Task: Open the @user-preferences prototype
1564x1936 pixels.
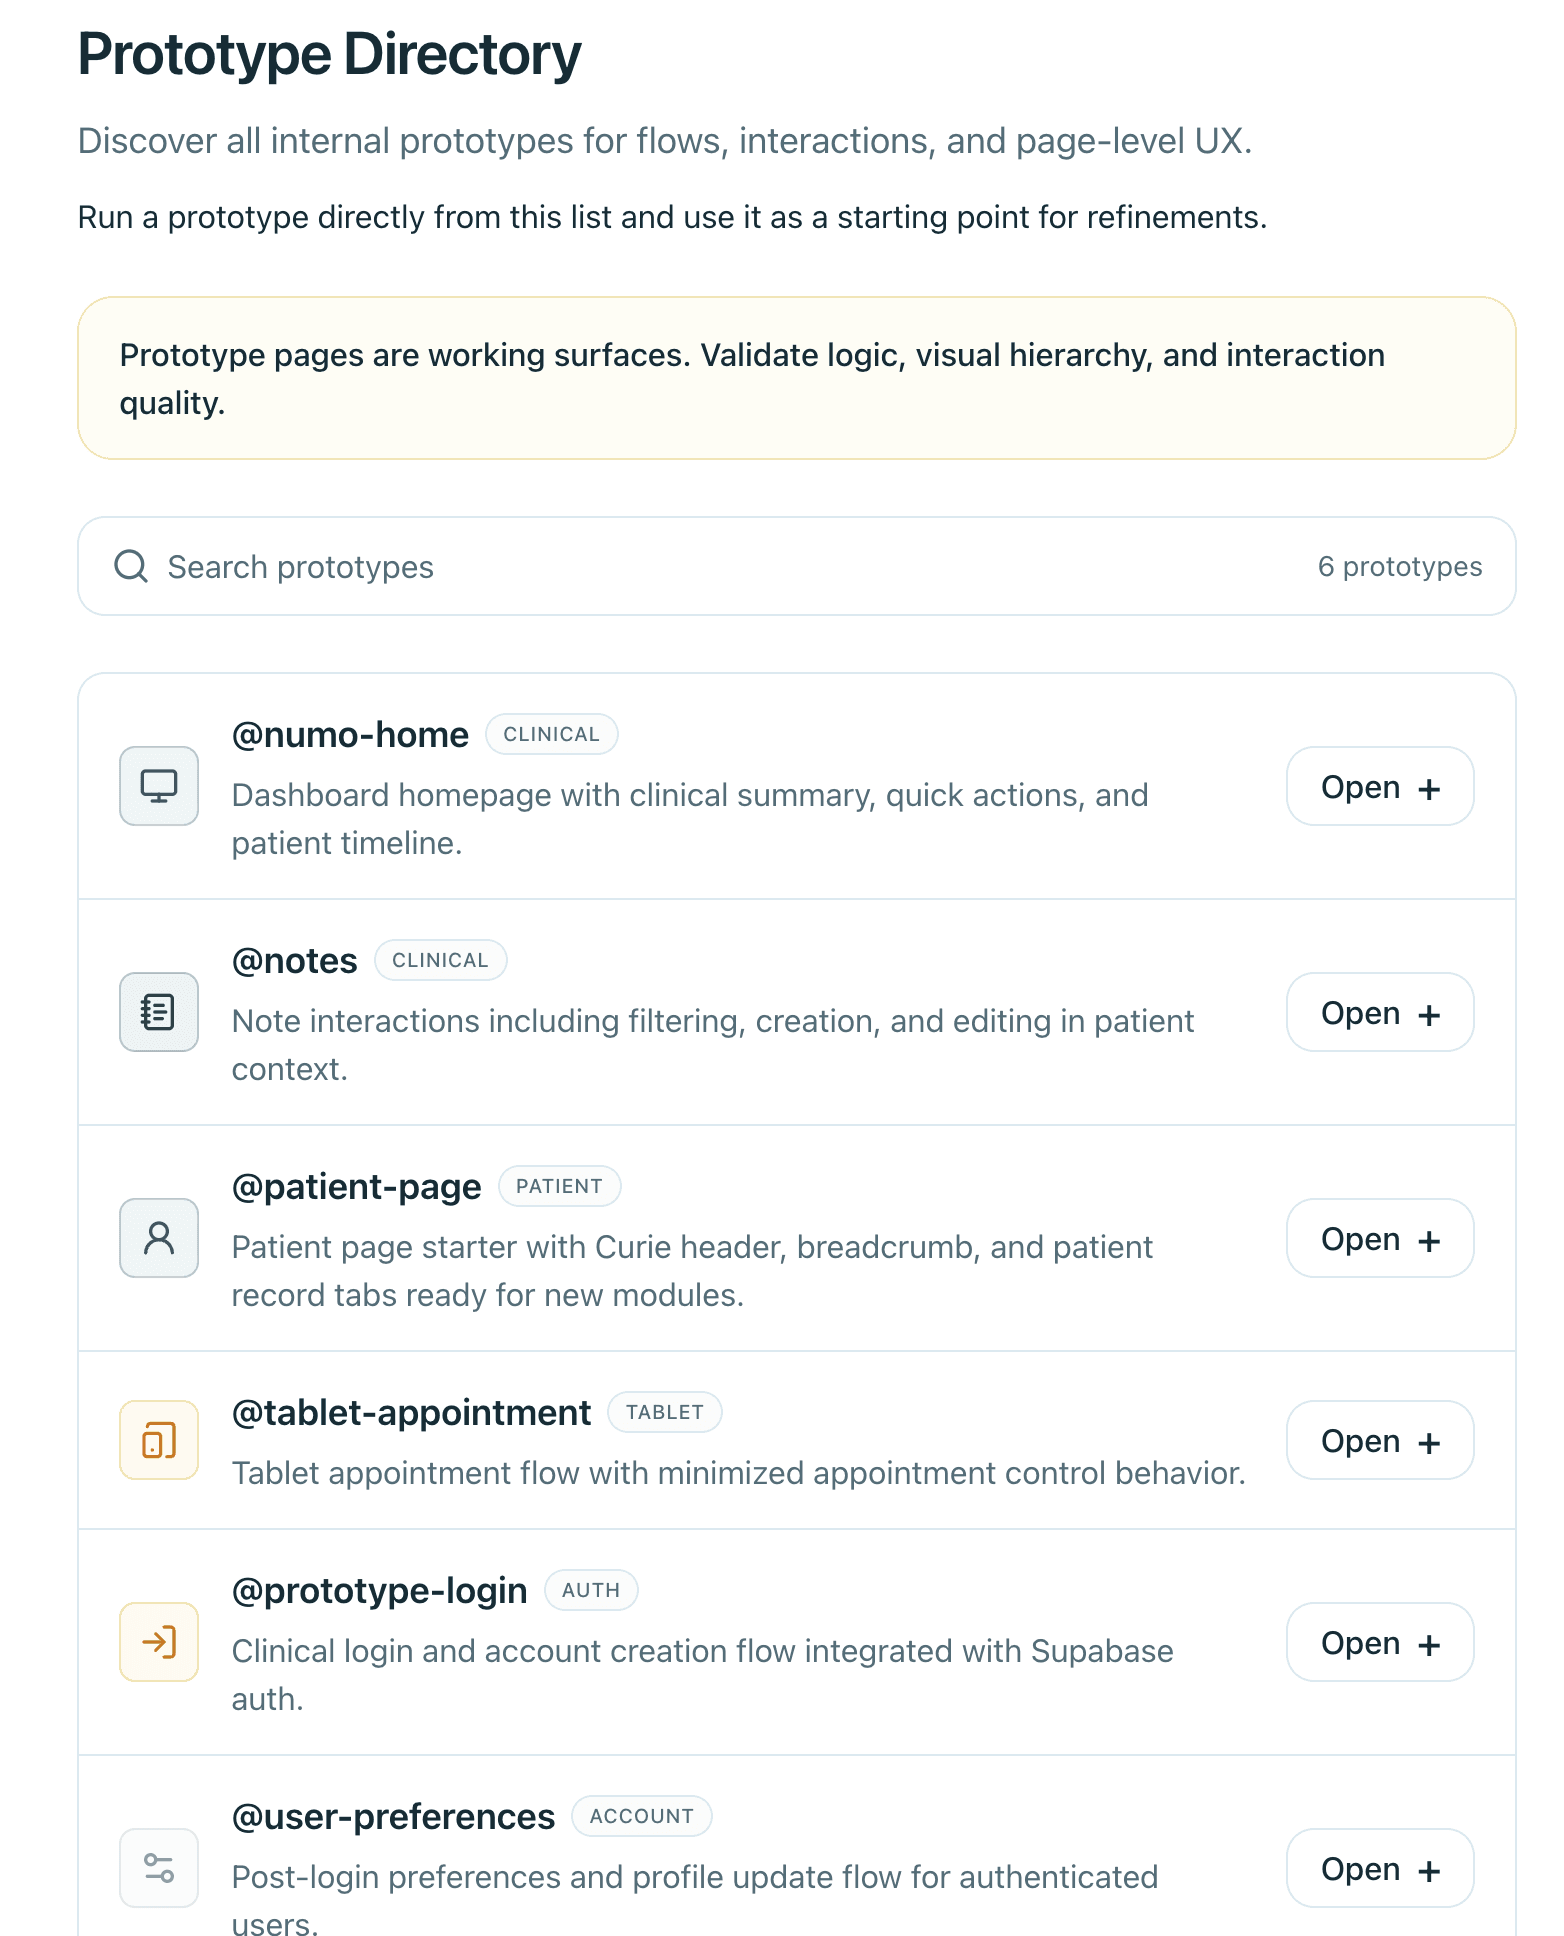Action: pos(1380,1868)
